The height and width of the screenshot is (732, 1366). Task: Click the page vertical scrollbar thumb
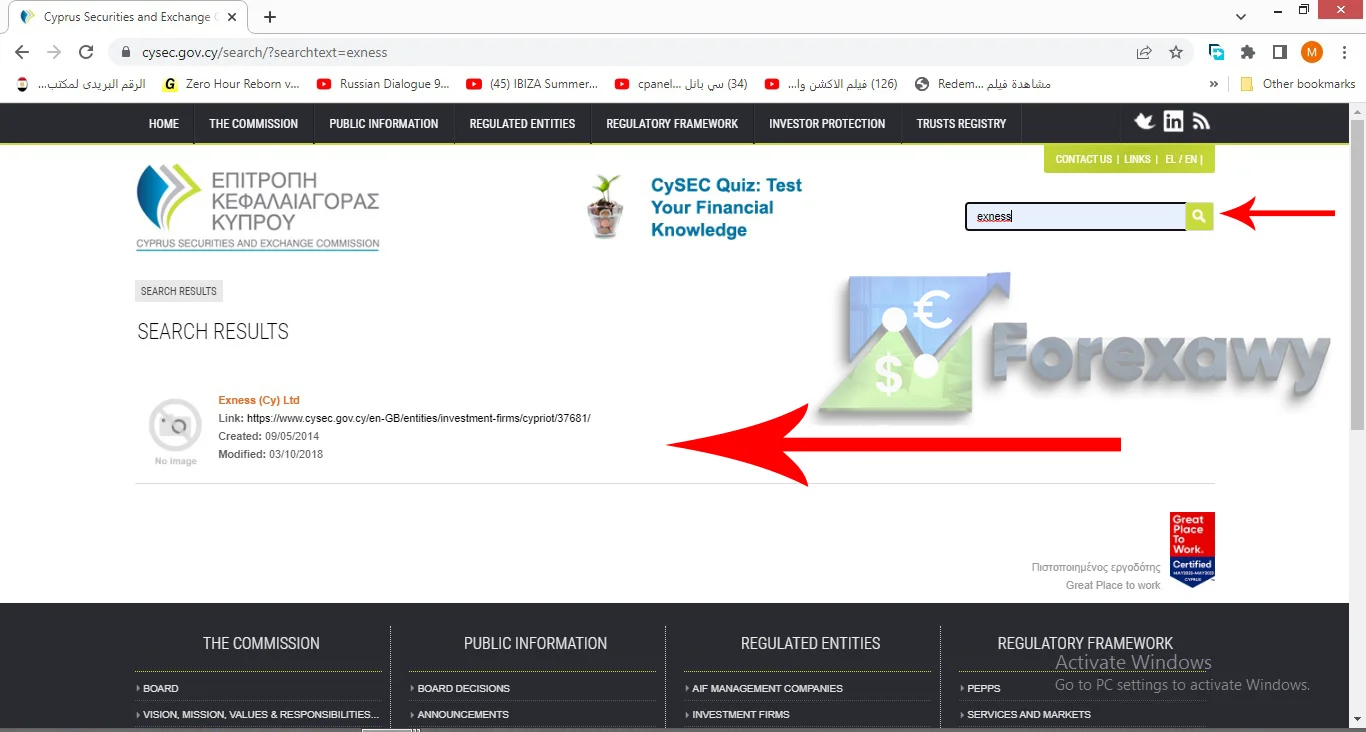1357,275
